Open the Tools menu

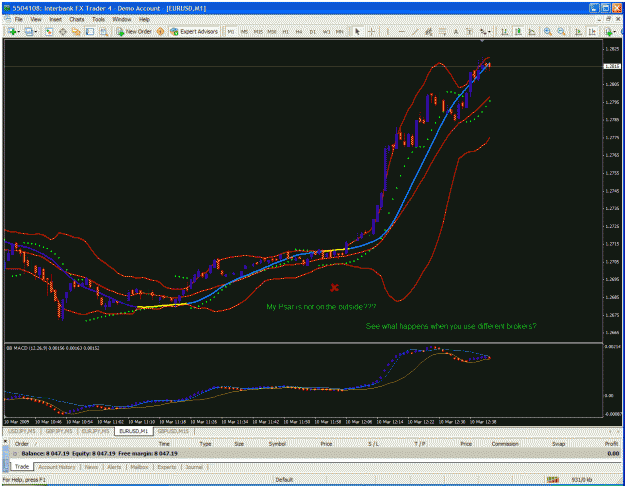(x=98, y=19)
